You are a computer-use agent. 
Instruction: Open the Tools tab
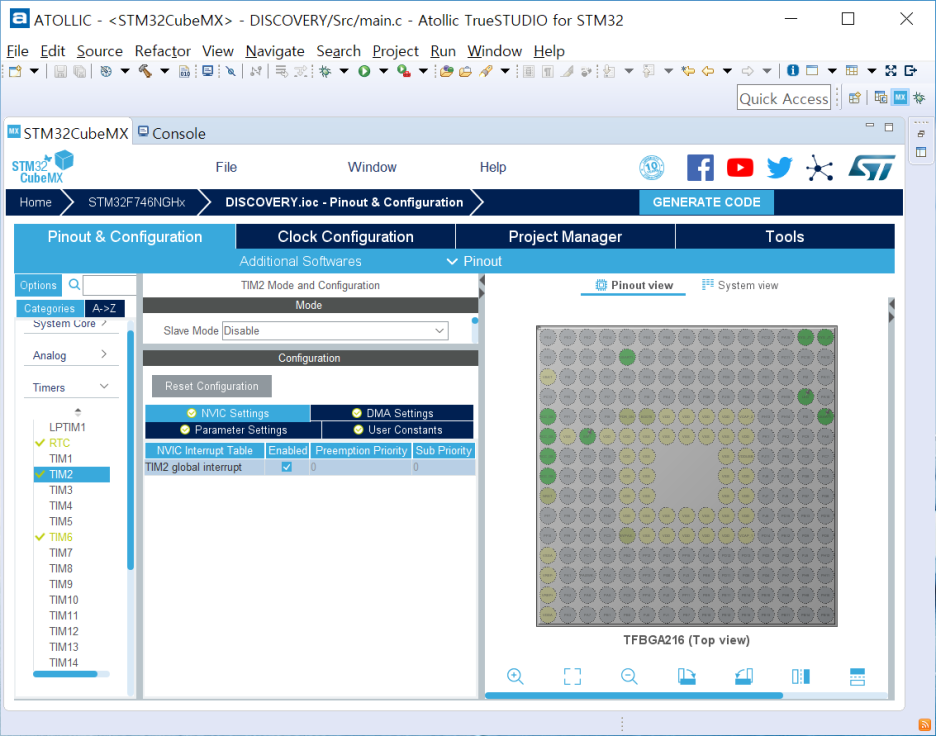coord(785,236)
